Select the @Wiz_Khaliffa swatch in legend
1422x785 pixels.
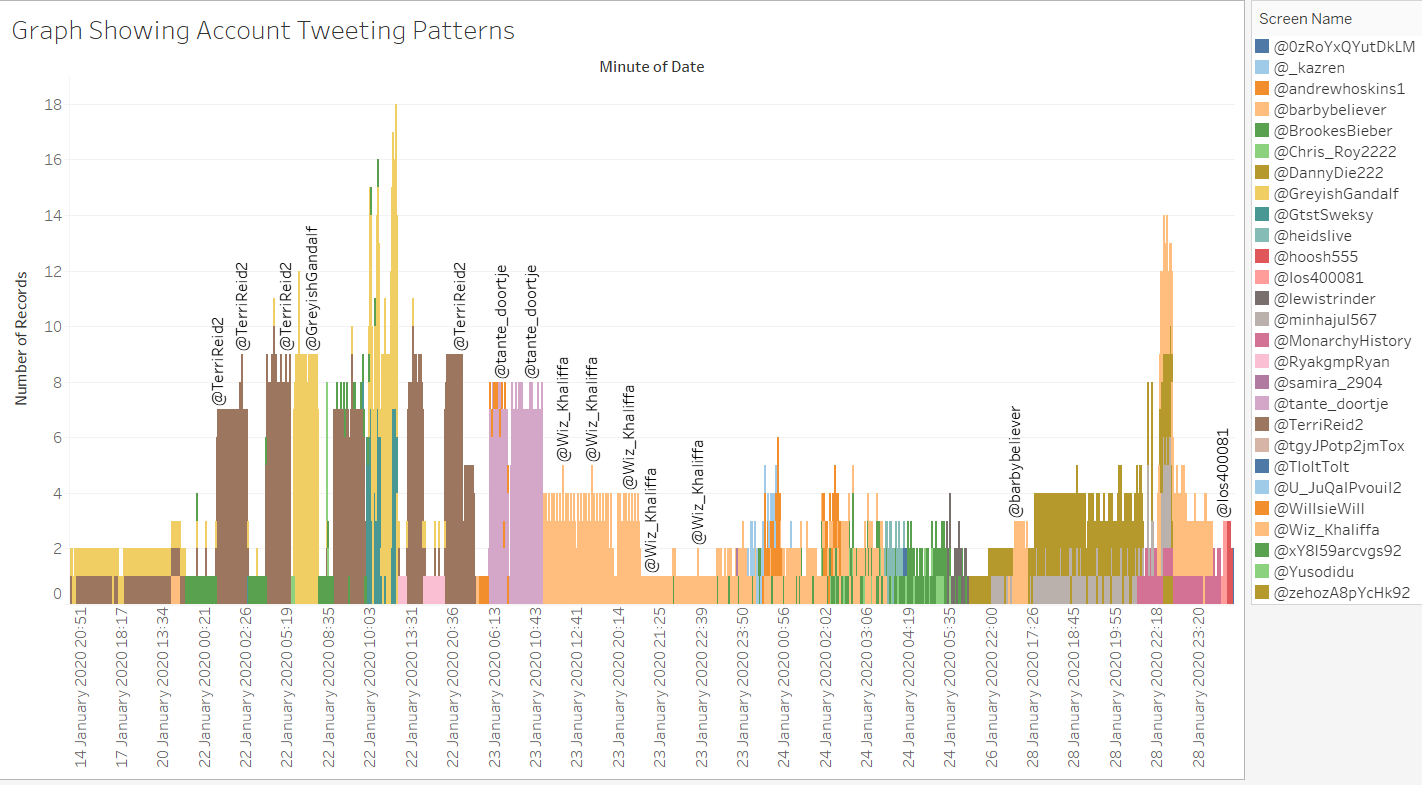[x=1262, y=530]
